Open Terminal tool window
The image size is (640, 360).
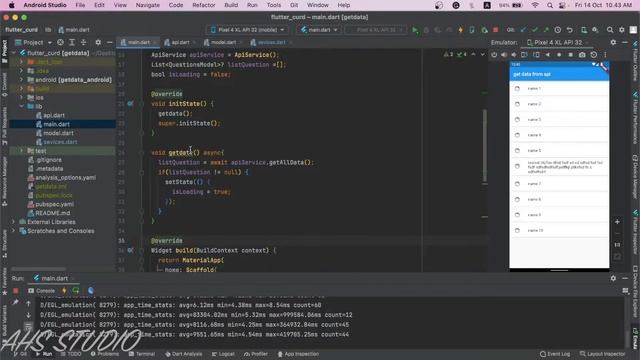142,354
